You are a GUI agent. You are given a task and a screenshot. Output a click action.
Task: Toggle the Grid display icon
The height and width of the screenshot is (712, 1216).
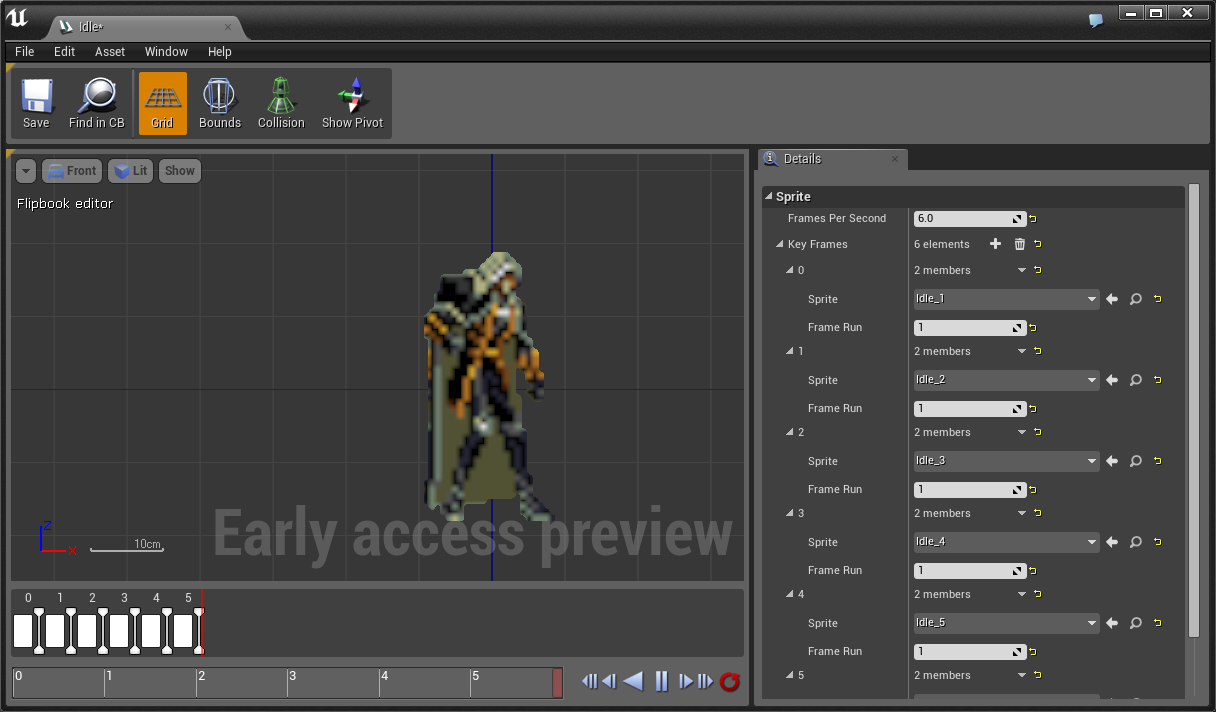(162, 102)
